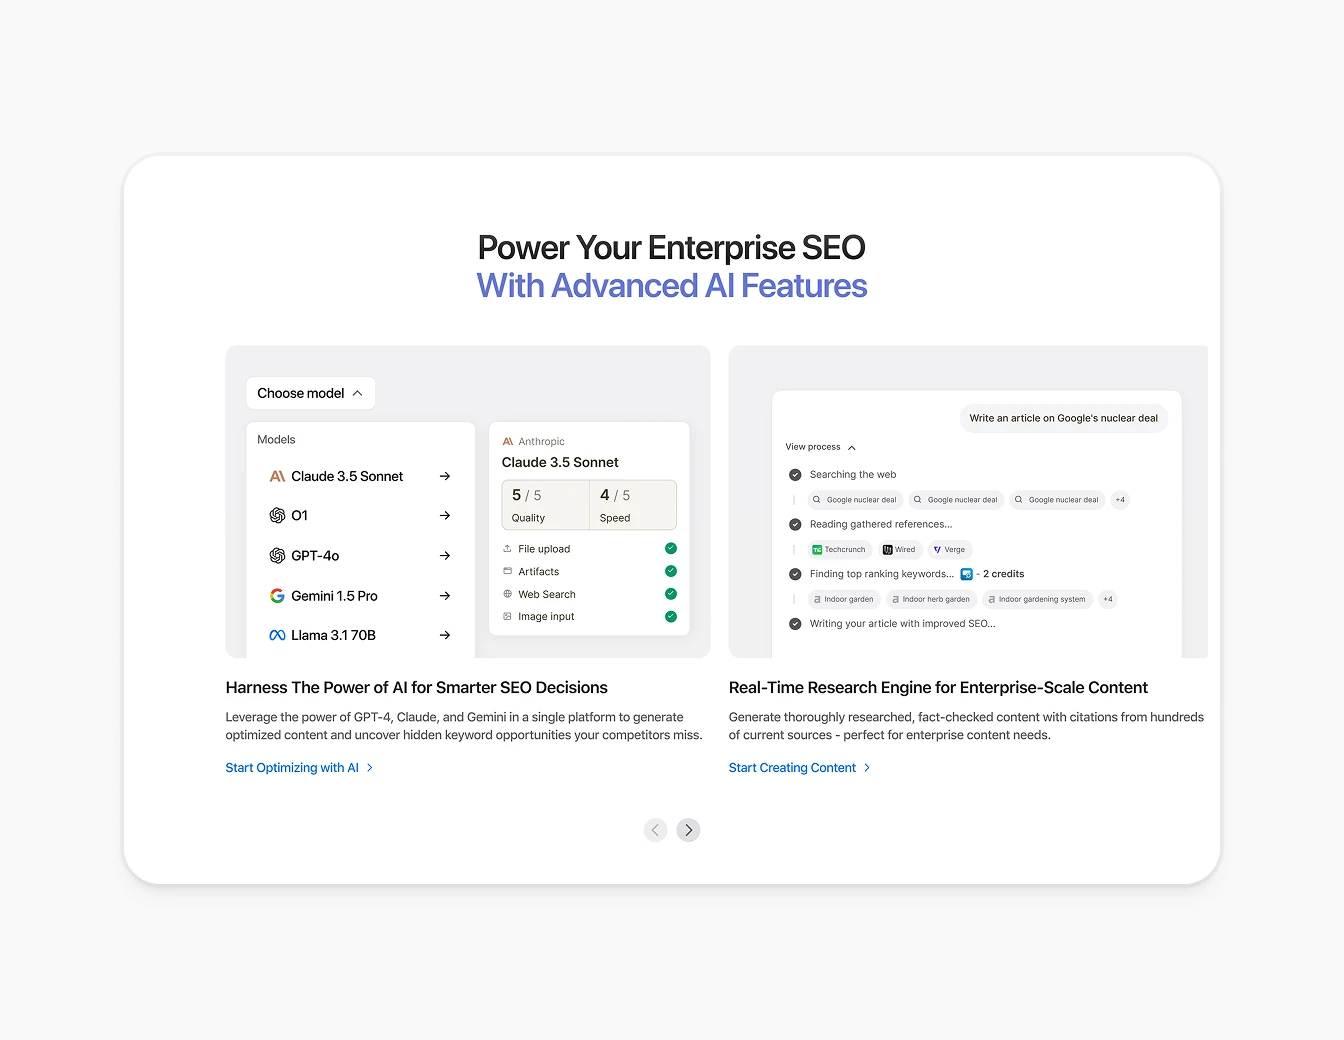Click the Techcrunch source icon
Screen dimensions: 1344x1040
pyautogui.click(x=819, y=549)
